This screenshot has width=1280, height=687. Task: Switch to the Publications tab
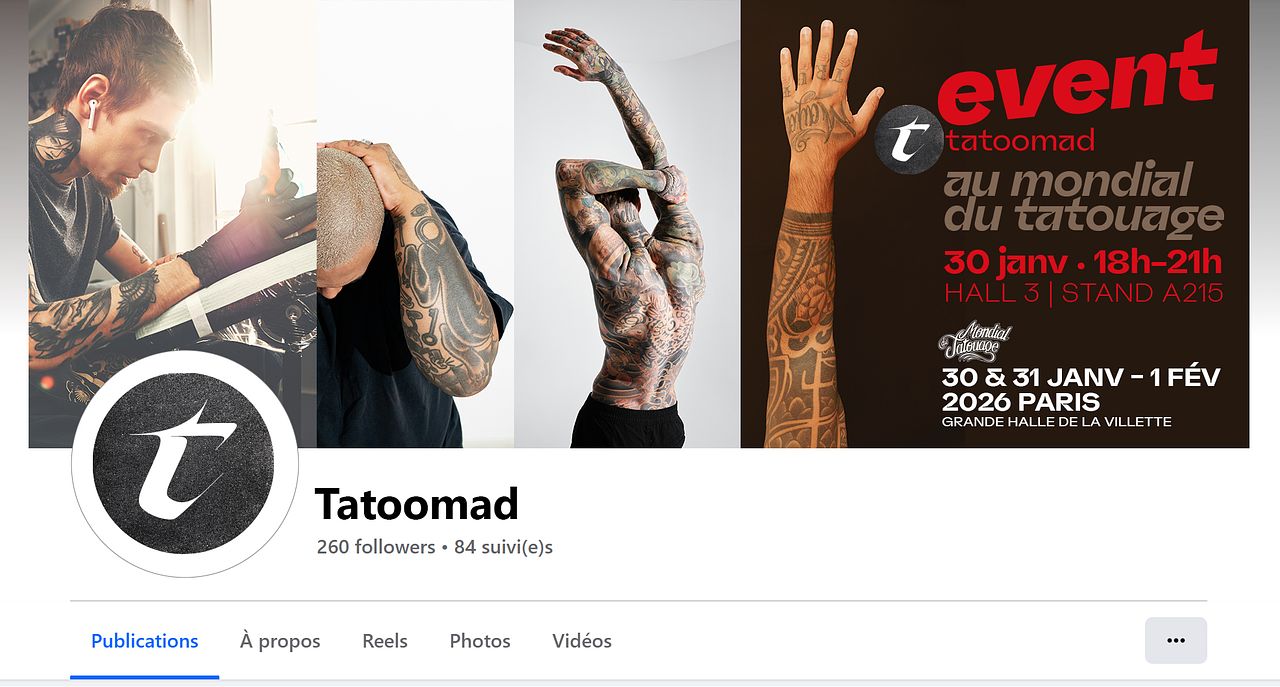(145, 641)
